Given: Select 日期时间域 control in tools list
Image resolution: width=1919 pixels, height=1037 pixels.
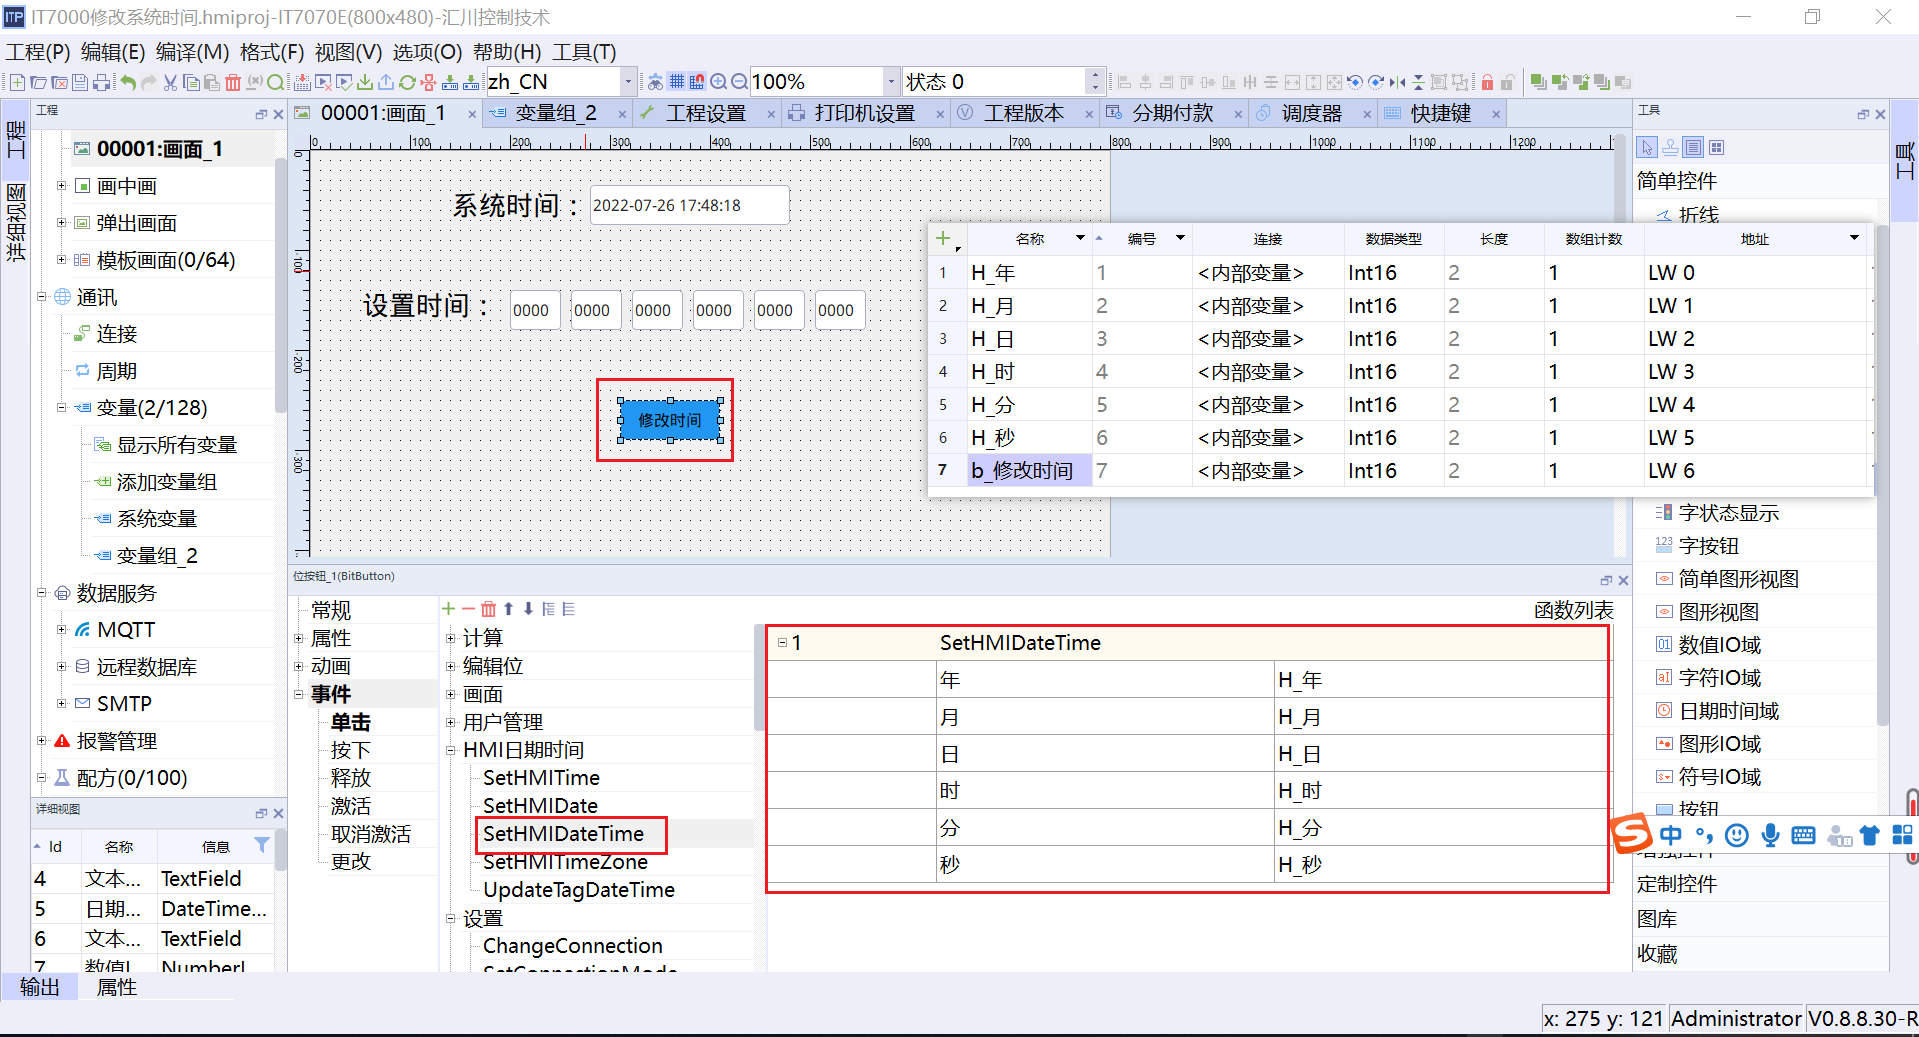Looking at the screenshot, I should click(x=1728, y=711).
